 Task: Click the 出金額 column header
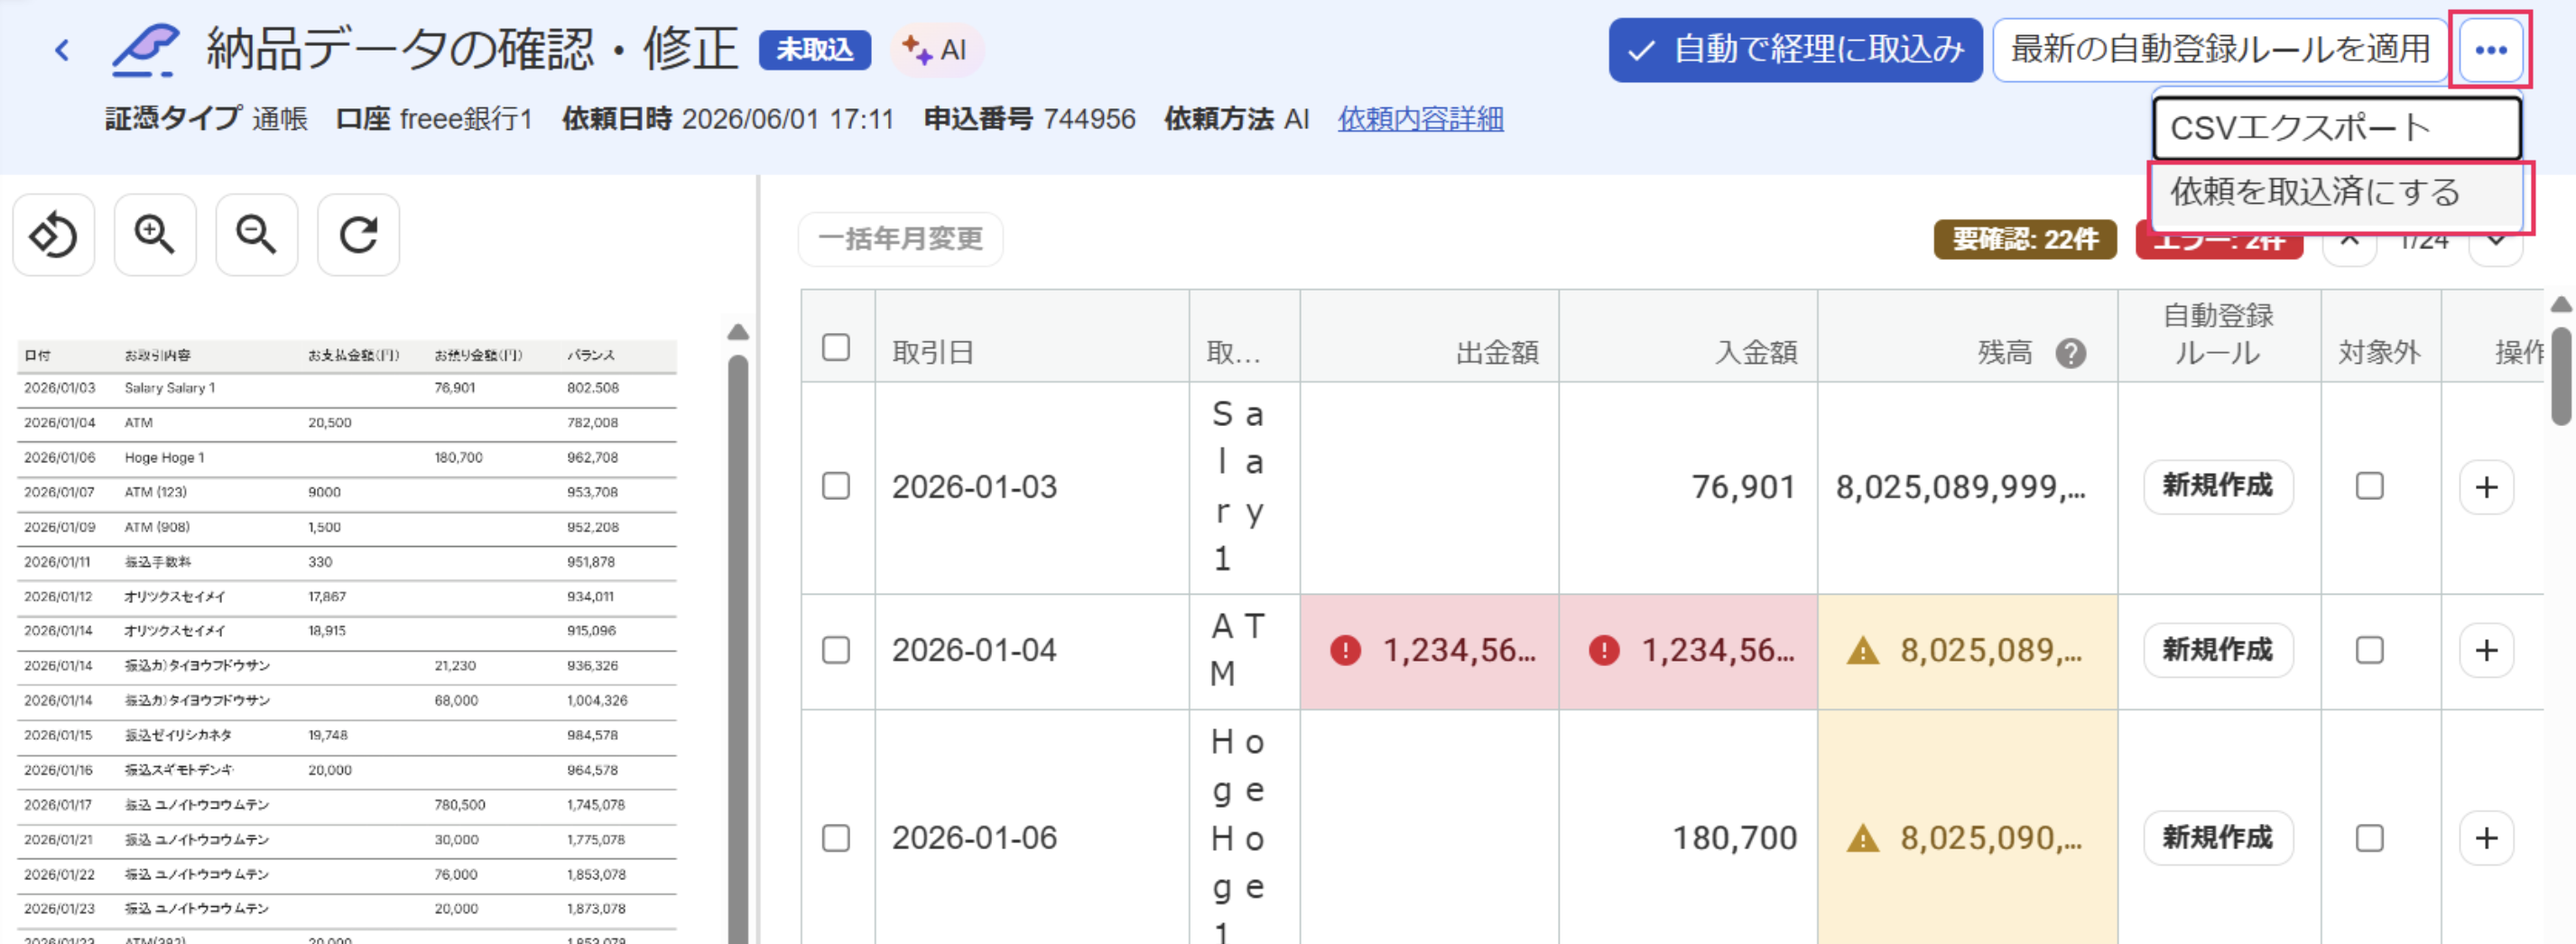[1429, 337]
